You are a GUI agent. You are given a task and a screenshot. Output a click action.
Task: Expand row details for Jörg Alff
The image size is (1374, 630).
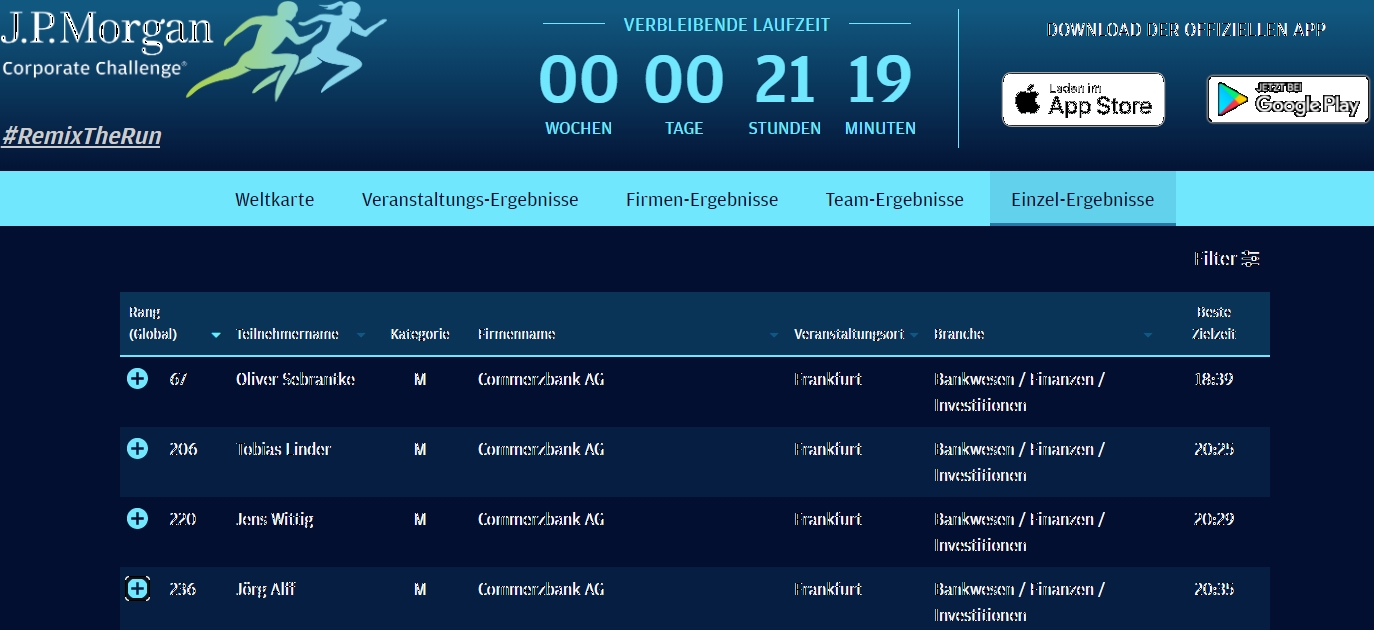pos(138,589)
